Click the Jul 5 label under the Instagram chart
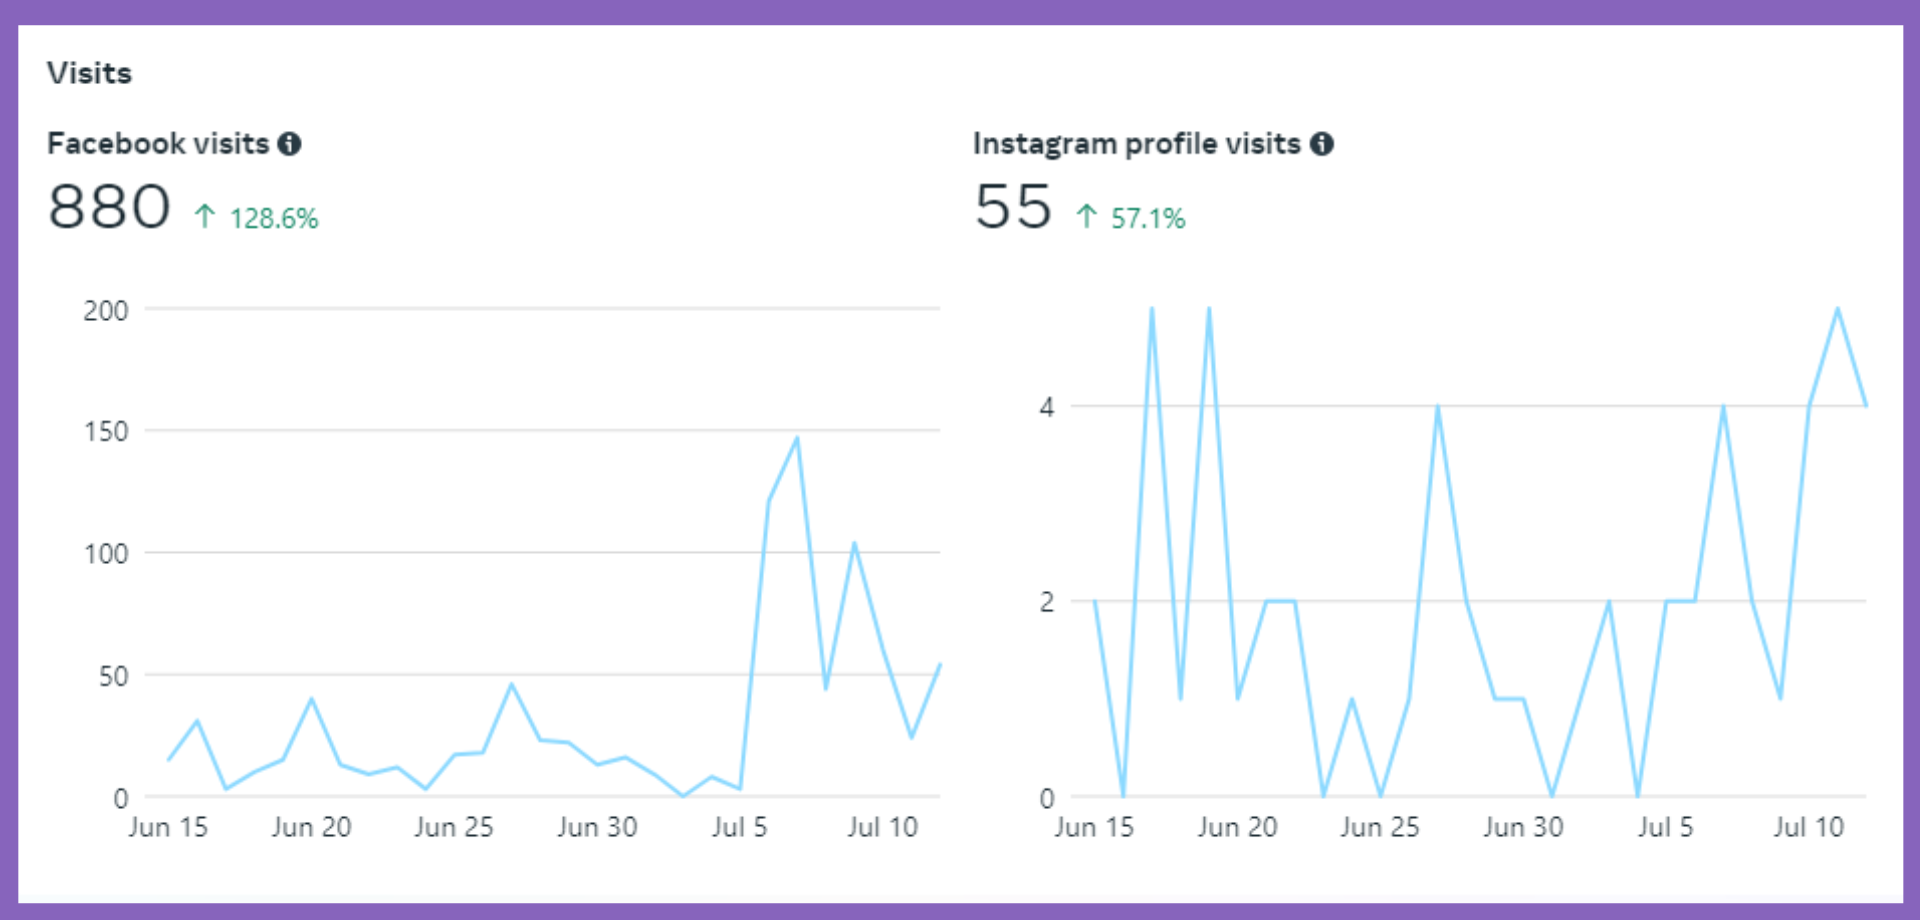This screenshot has width=1920, height=920. coord(1665,827)
